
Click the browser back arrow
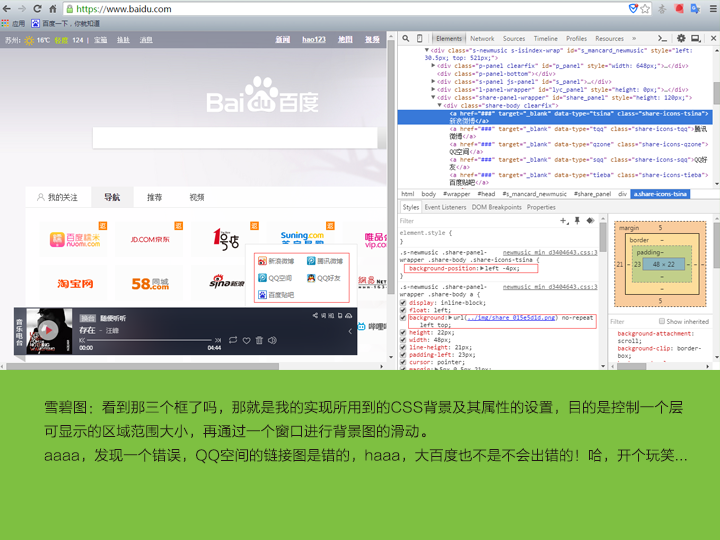pyautogui.click(x=7, y=8)
